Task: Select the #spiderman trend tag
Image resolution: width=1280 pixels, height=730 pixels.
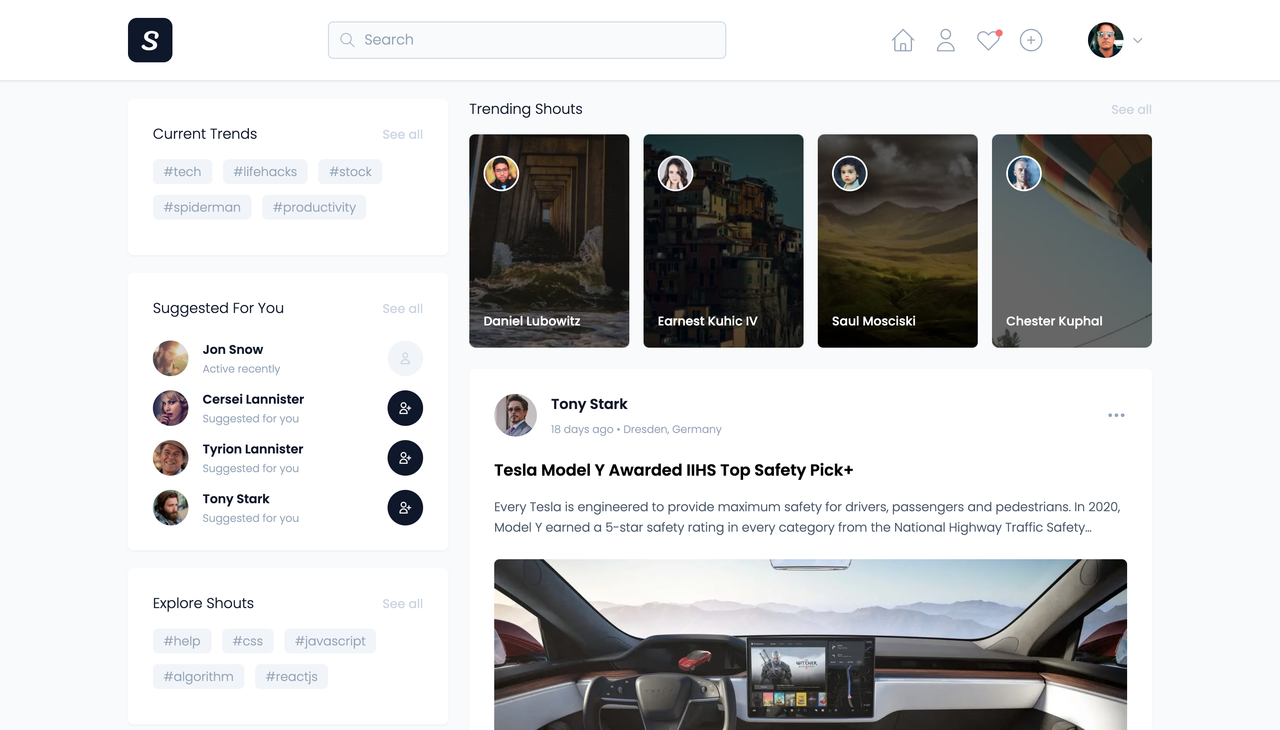Action: pyautogui.click(x=202, y=207)
